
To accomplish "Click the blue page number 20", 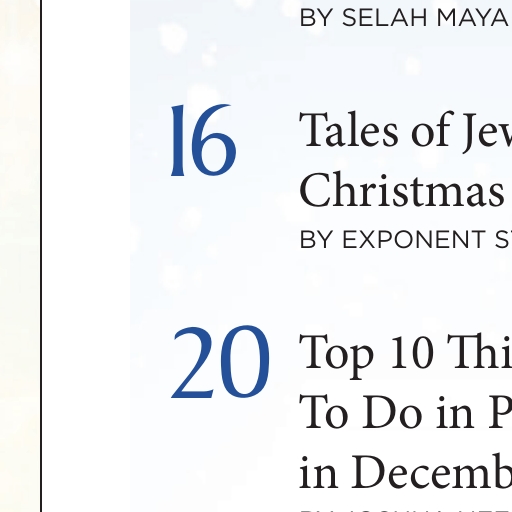I will point(220,362).
